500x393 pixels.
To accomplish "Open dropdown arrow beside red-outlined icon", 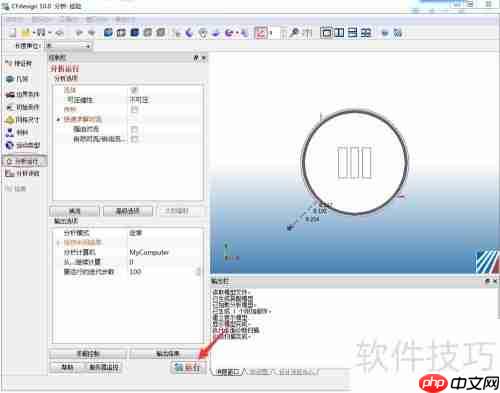I will tap(271, 33).
